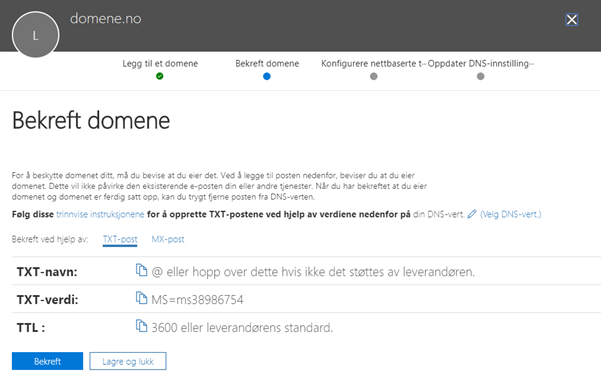Click the 'Legg til et domene' step label
601x383 pixels.
160,64
